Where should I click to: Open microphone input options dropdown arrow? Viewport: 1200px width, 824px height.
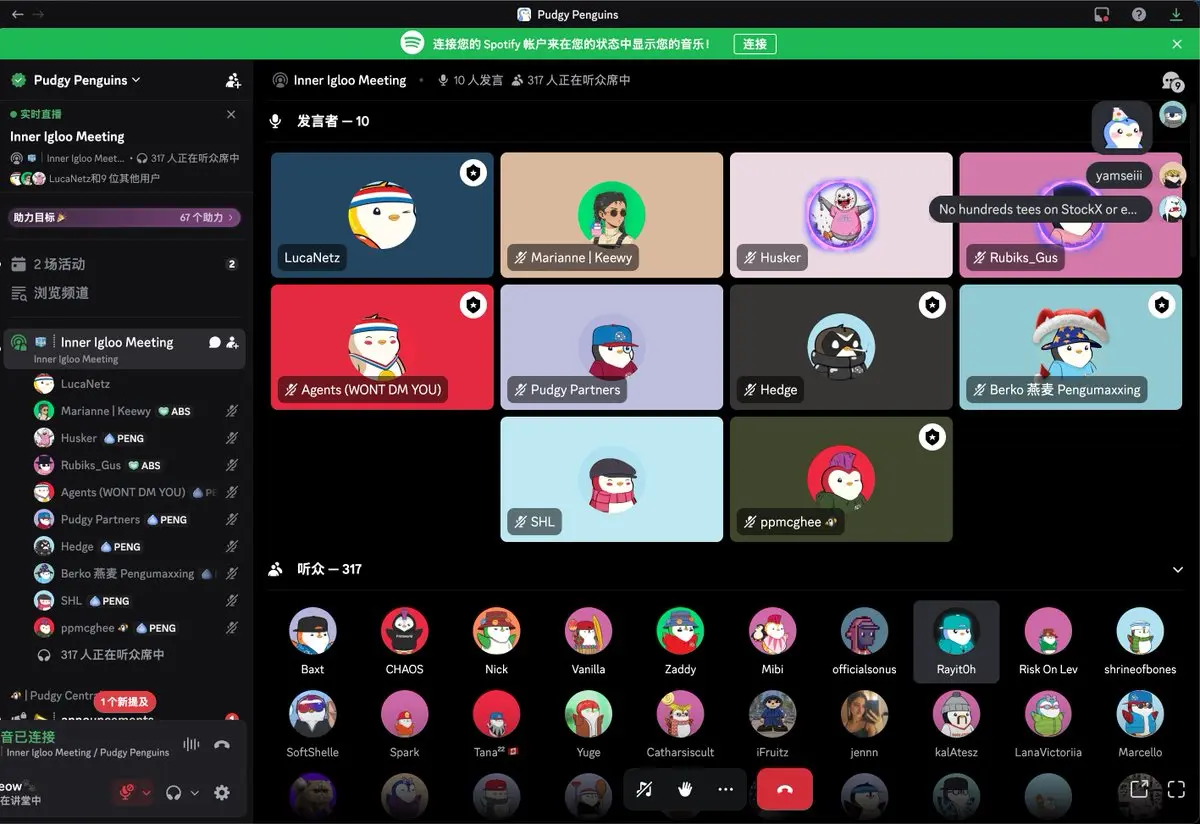coord(147,793)
